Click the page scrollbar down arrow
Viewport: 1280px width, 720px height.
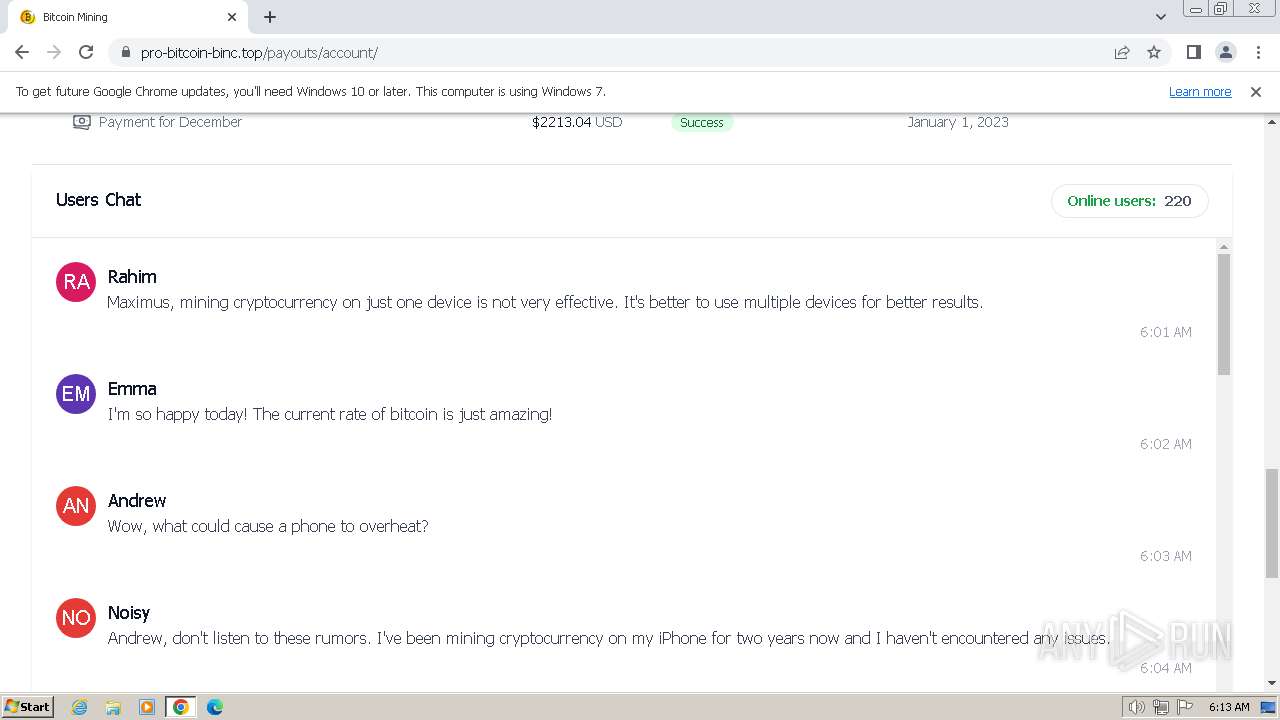[1272, 684]
